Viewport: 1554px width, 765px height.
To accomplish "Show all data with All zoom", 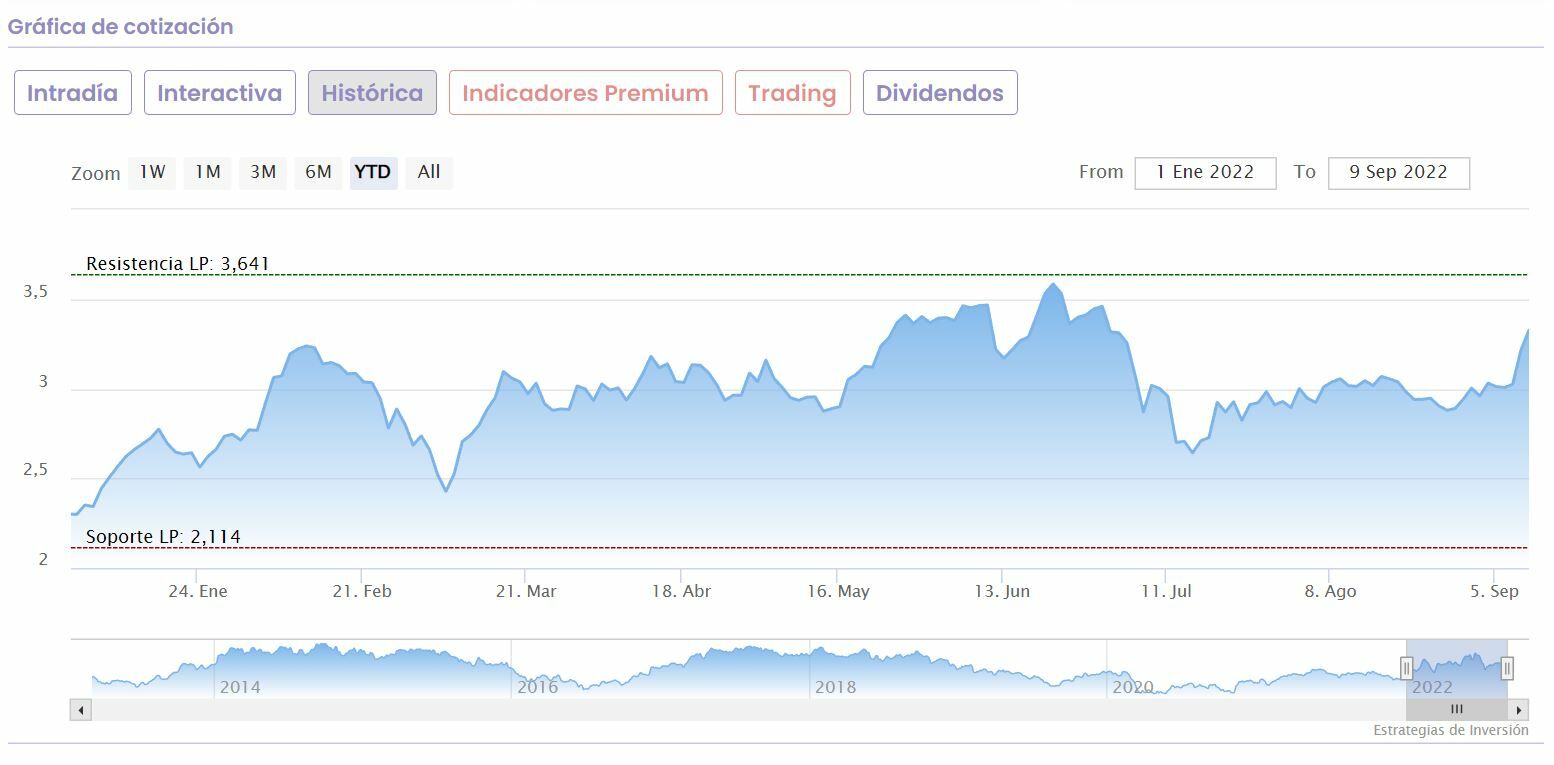I will point(429,172).
